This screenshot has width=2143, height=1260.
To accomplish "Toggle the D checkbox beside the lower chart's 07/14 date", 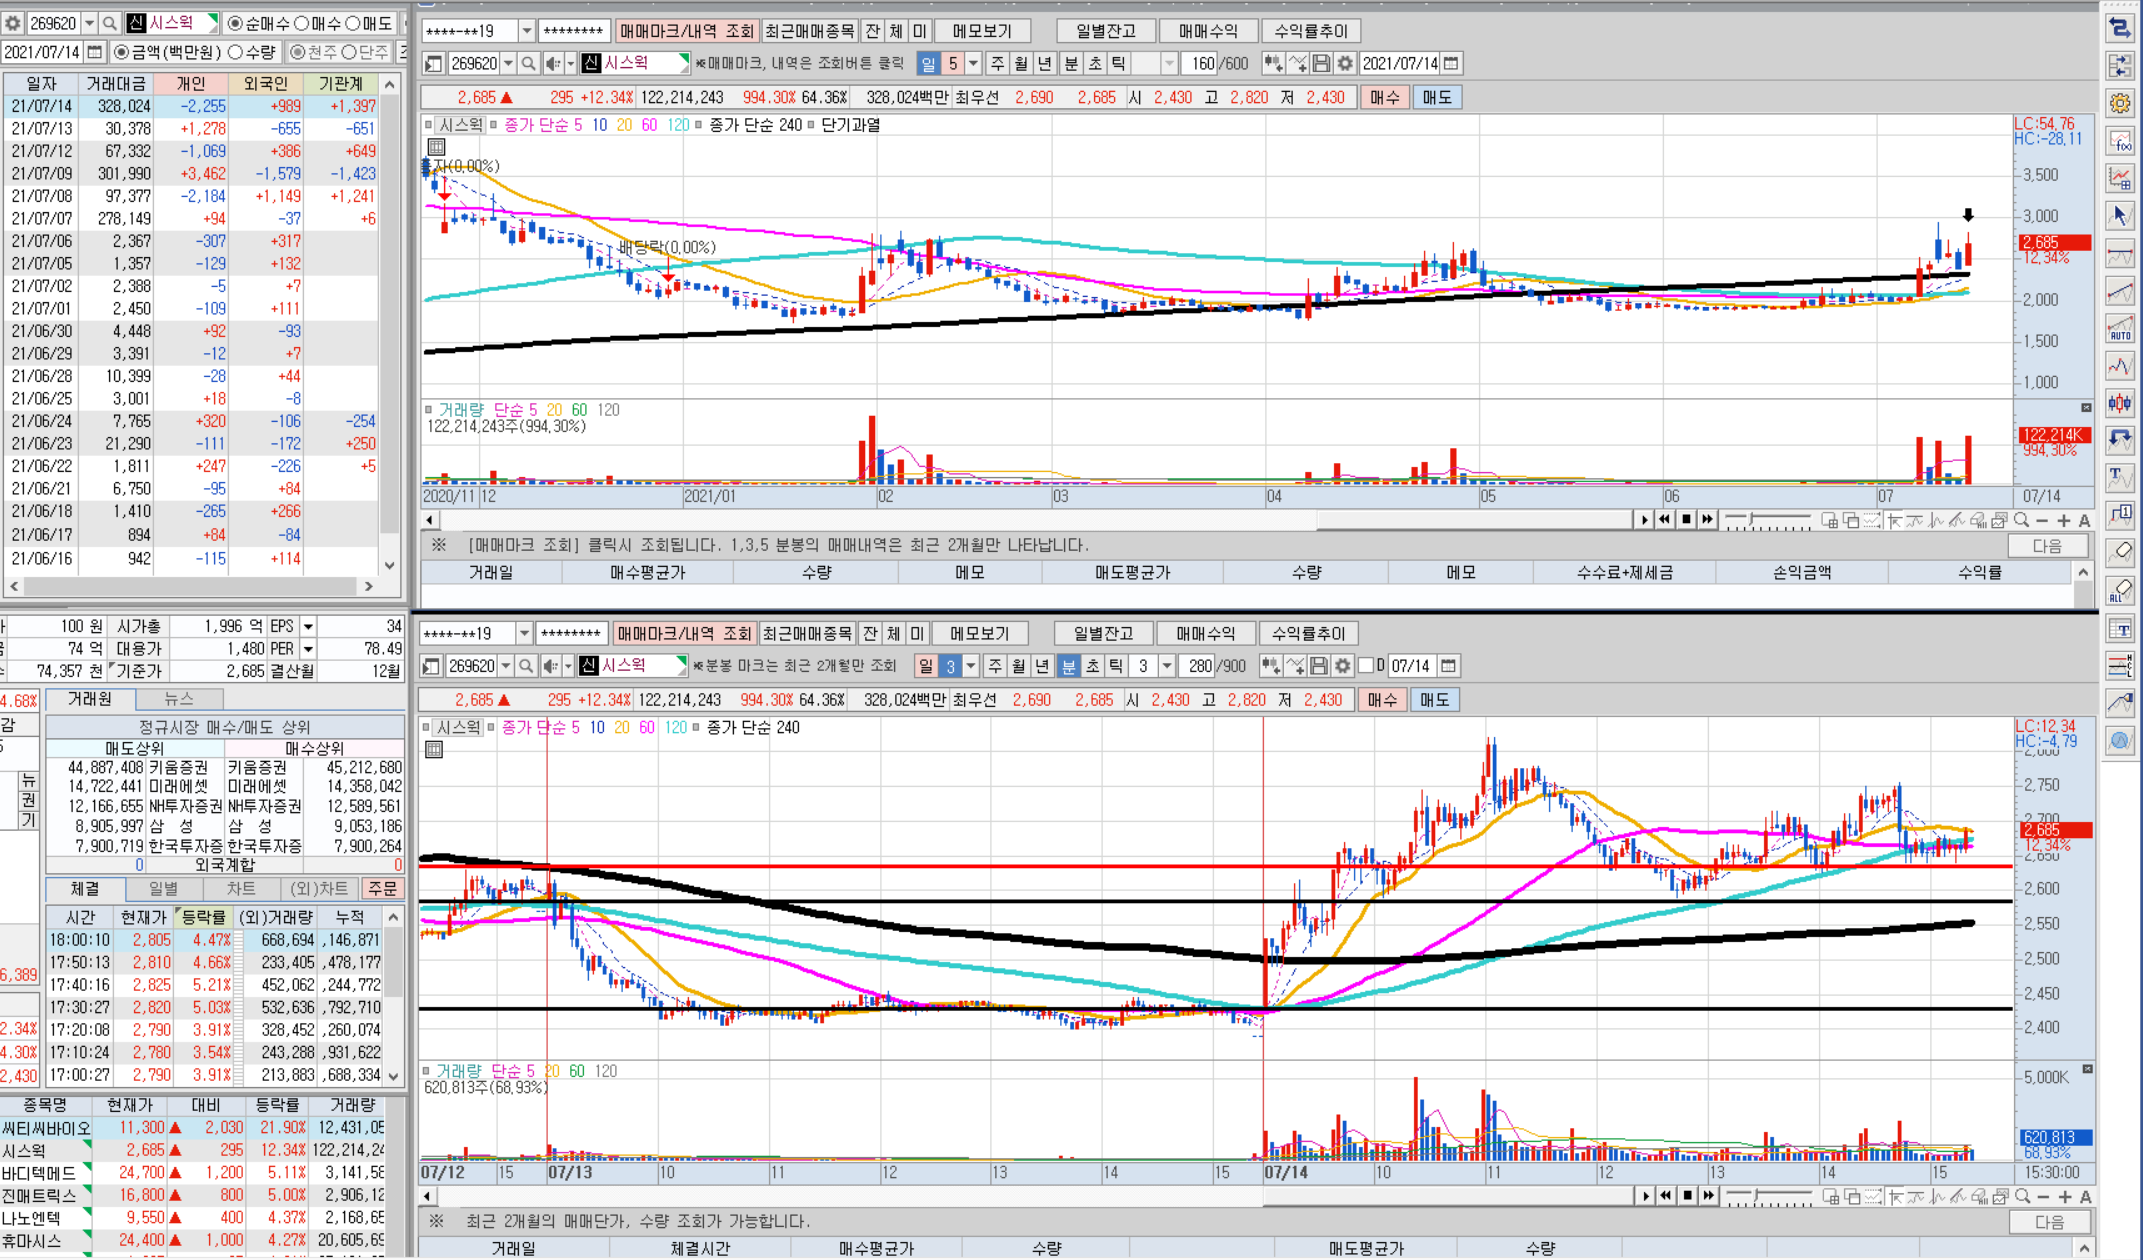I will (1366, 665).
